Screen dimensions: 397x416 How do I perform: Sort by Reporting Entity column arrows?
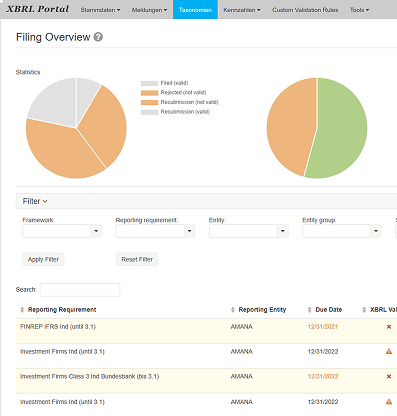(x=233, y=310)
